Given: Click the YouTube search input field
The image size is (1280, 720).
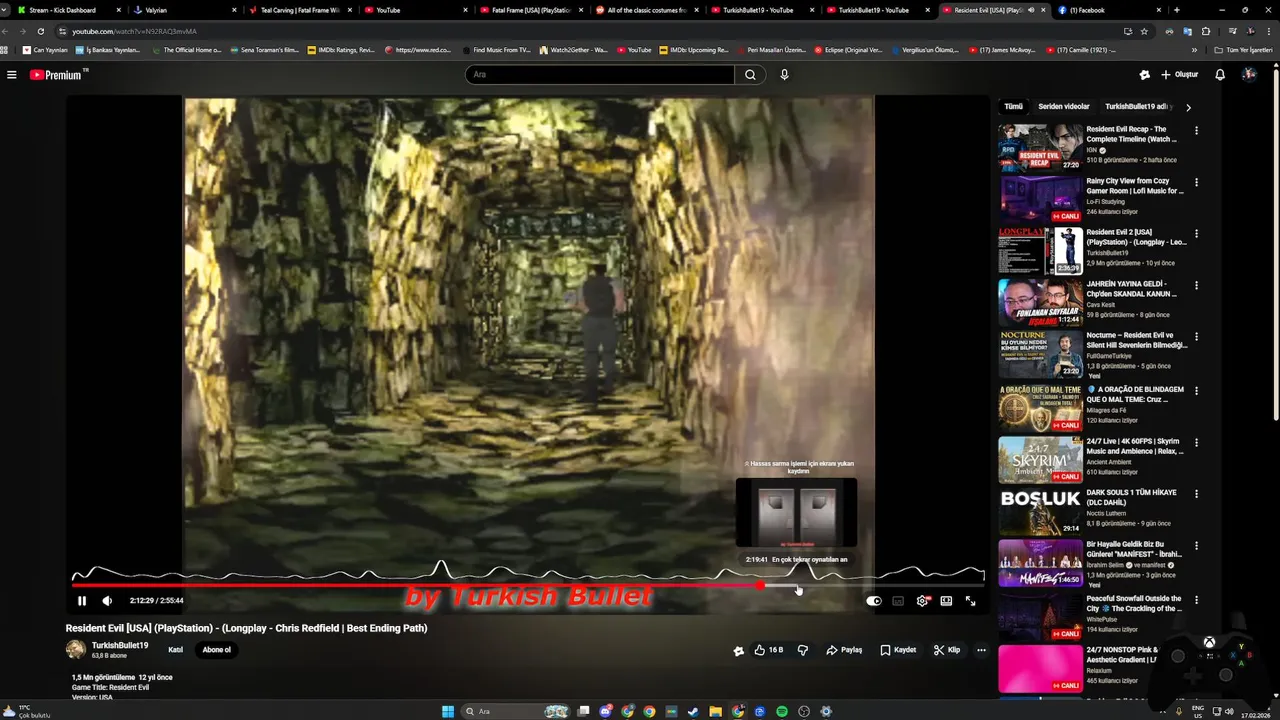Looking at the screenshot, I should coord(599,75).
